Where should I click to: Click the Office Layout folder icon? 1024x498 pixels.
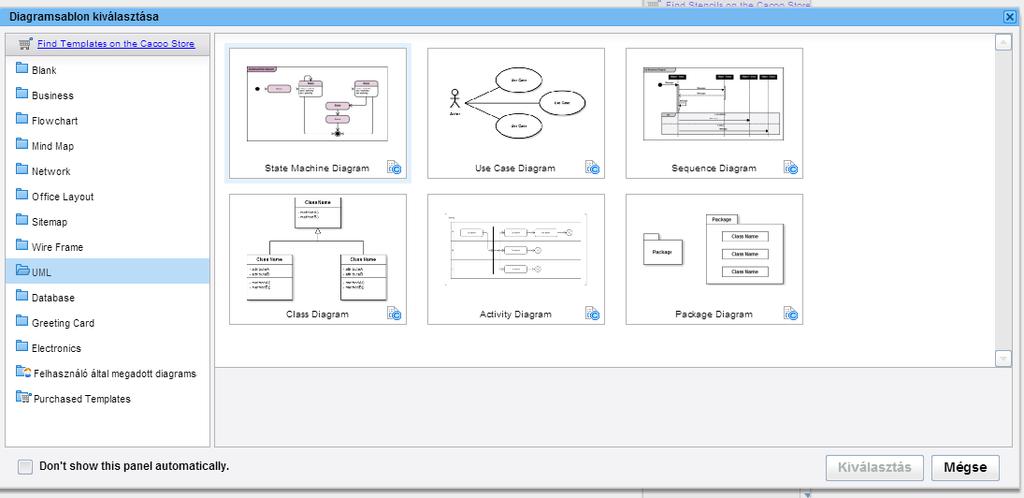click(x=22, y=195)
